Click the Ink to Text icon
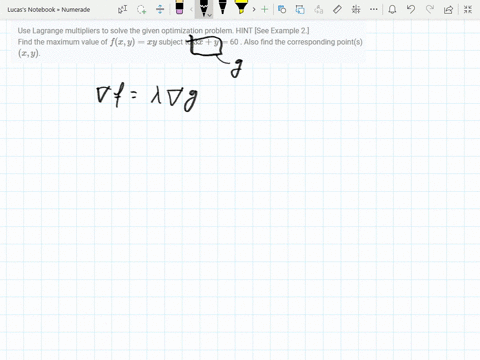The width and height of the screenshot is (480, 360). pyautogui.click(x=319, y=9)
